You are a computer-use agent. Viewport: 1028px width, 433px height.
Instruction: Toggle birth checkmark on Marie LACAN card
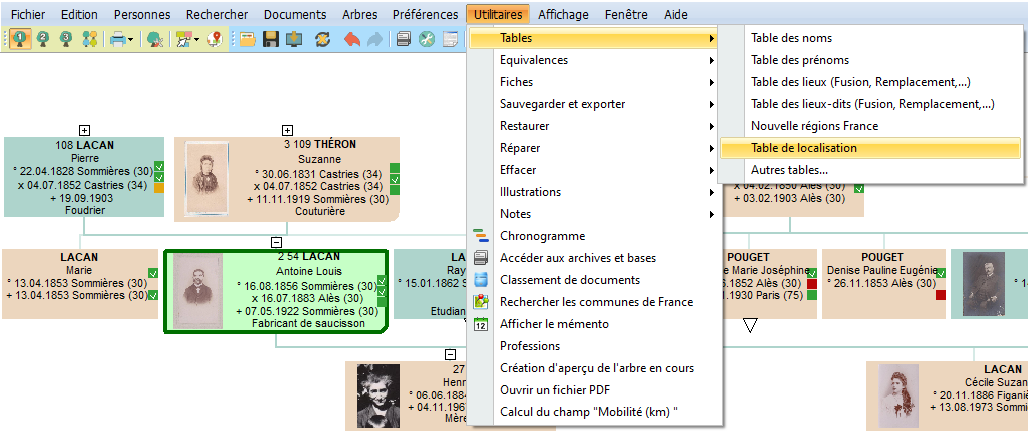153,273
